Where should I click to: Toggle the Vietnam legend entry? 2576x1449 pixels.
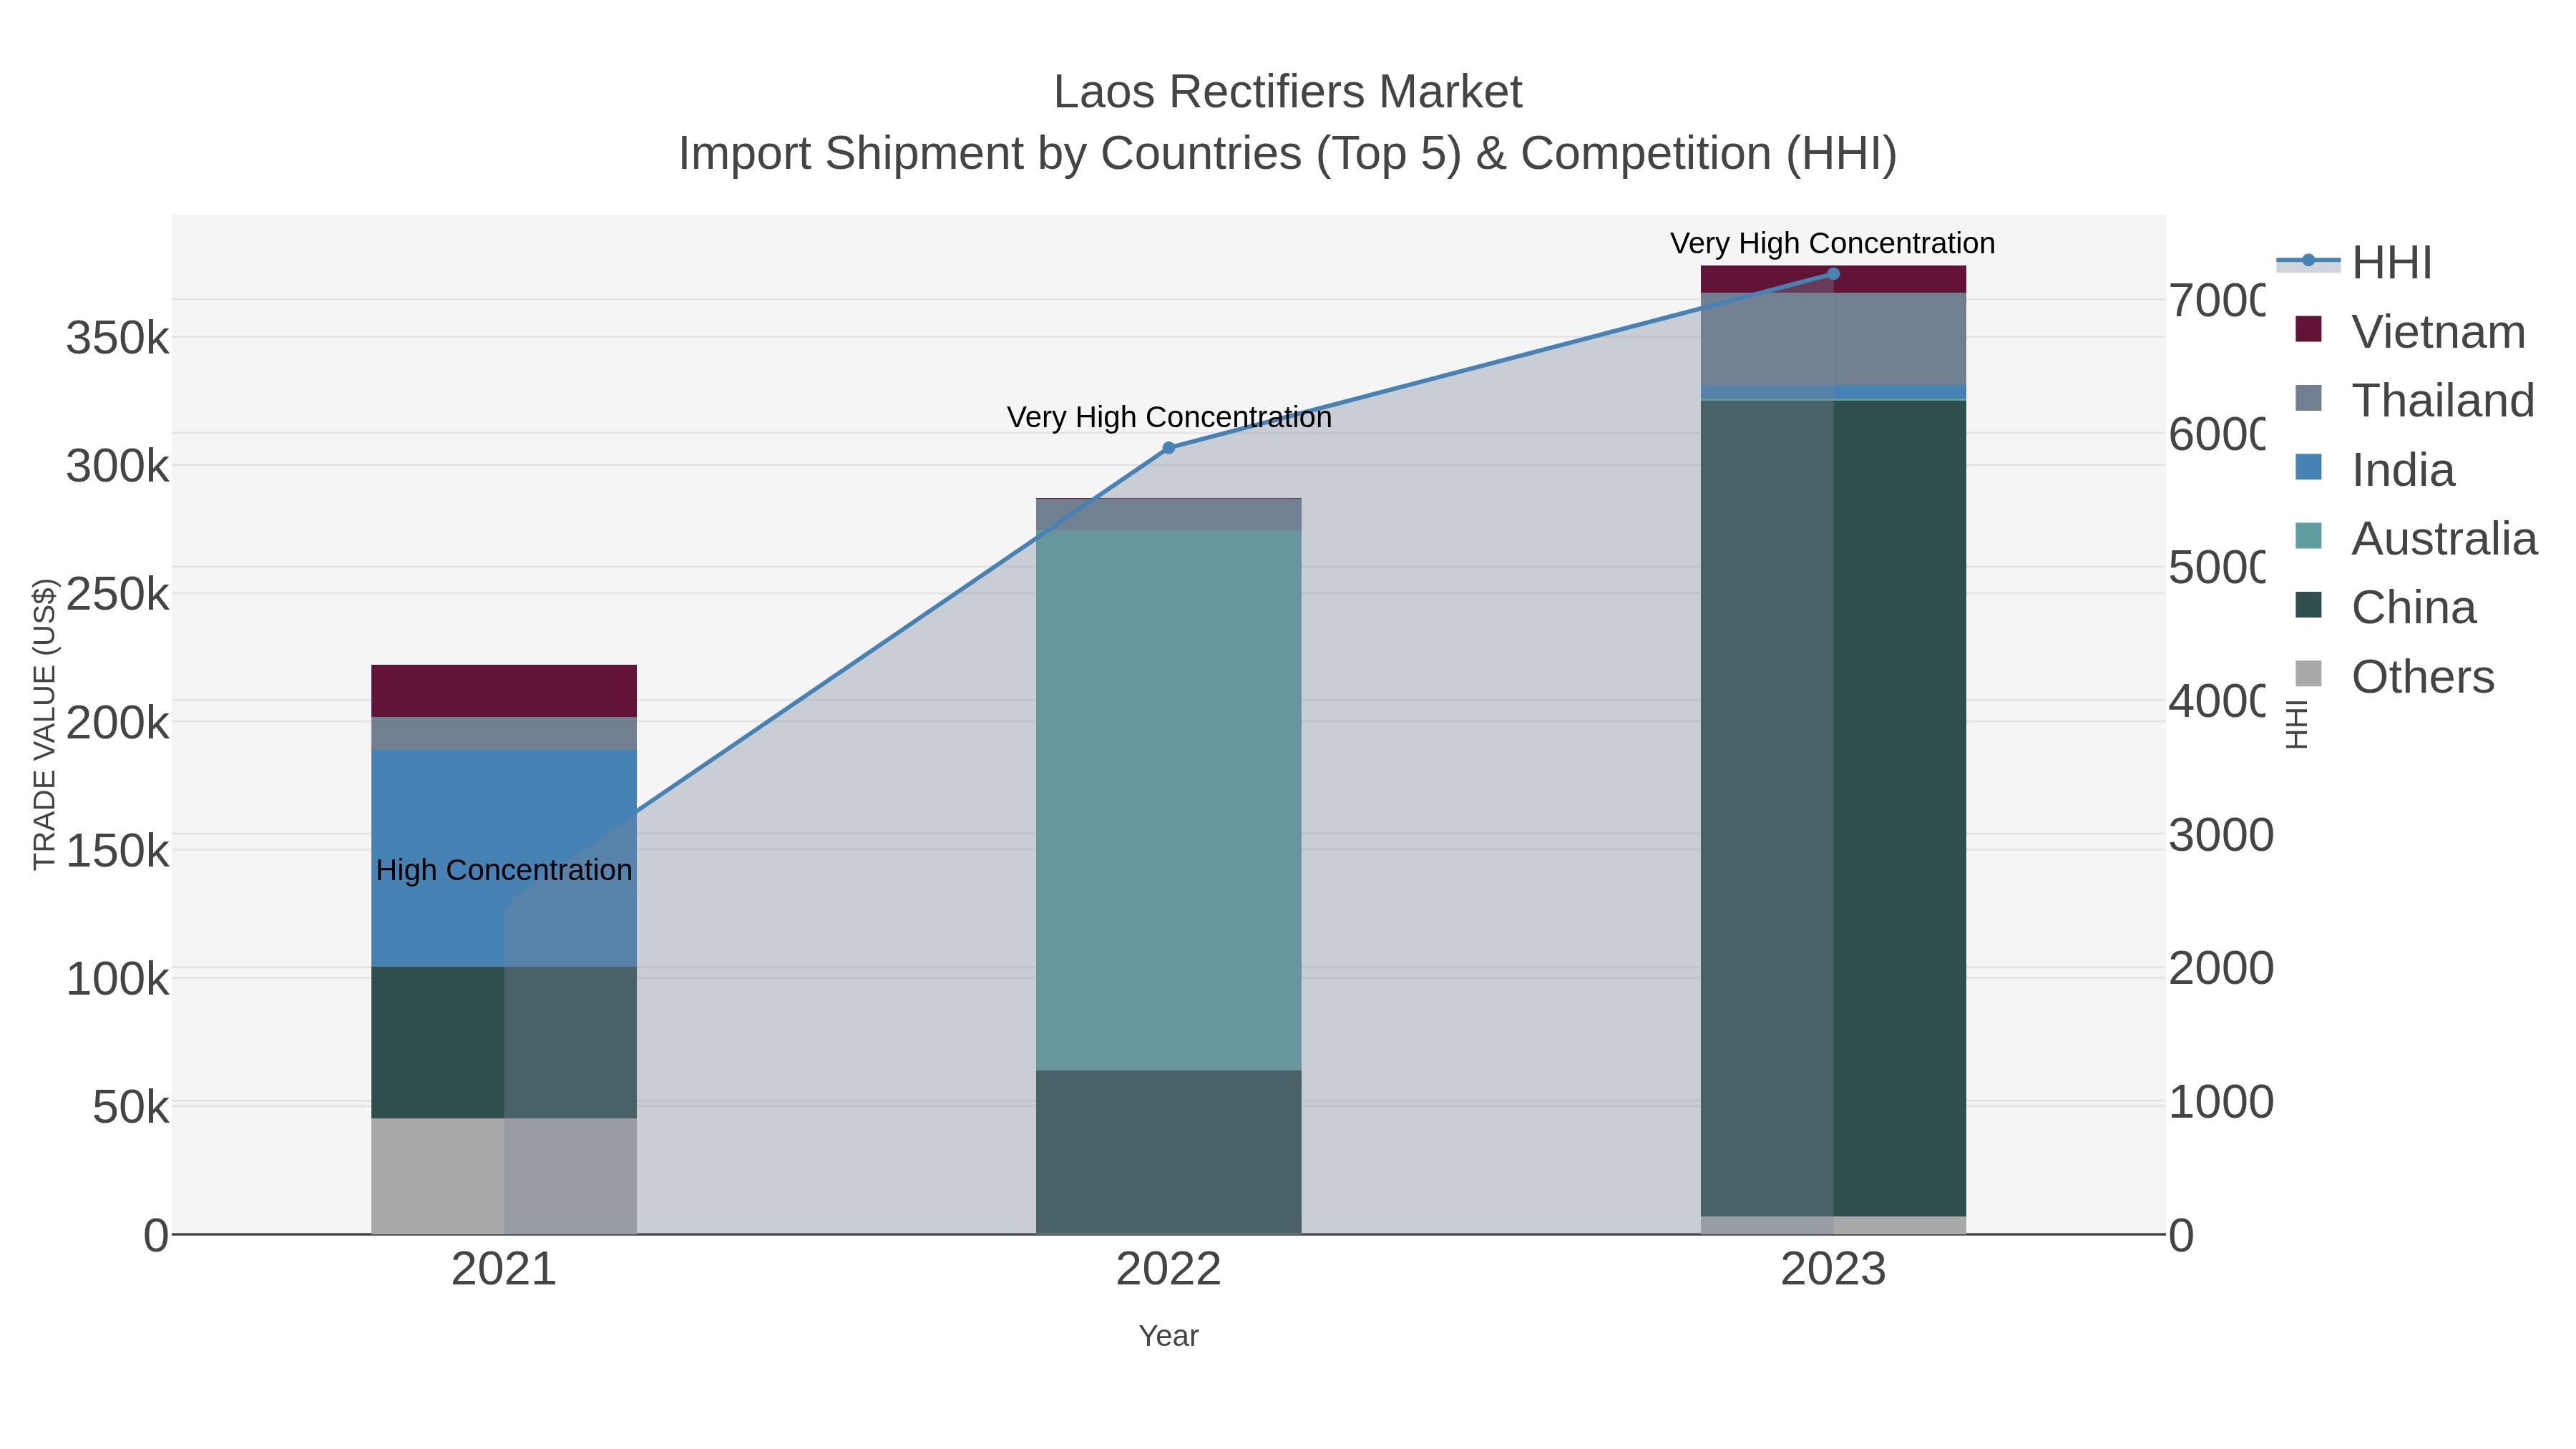click(x=2410, y=332)
